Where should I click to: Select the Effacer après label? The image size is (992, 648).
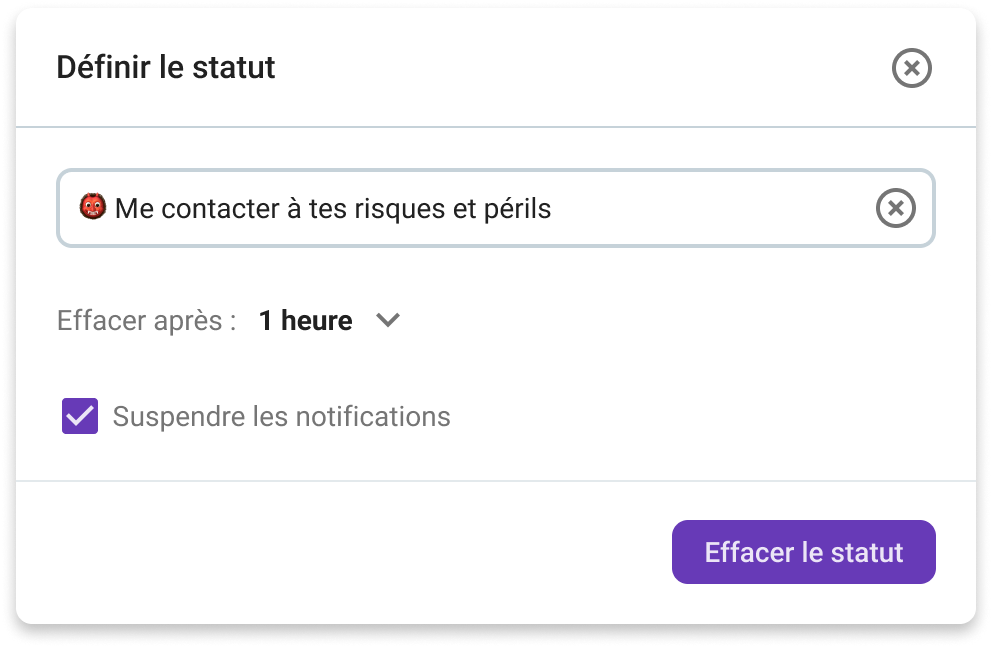click(140, 320)
